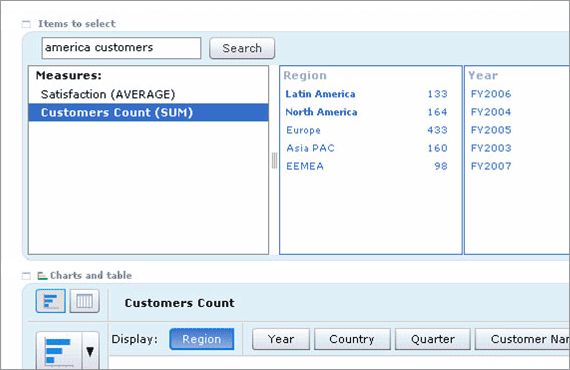570x370 pixels.
Task: Display by Year
Action: pos(281,339)
